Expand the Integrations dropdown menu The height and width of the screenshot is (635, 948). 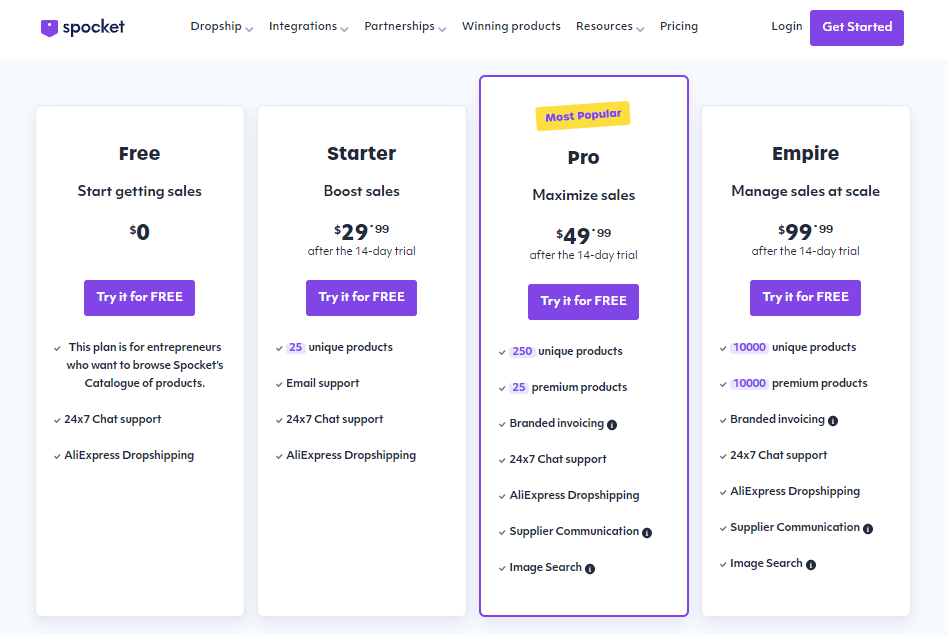(308, 27)
